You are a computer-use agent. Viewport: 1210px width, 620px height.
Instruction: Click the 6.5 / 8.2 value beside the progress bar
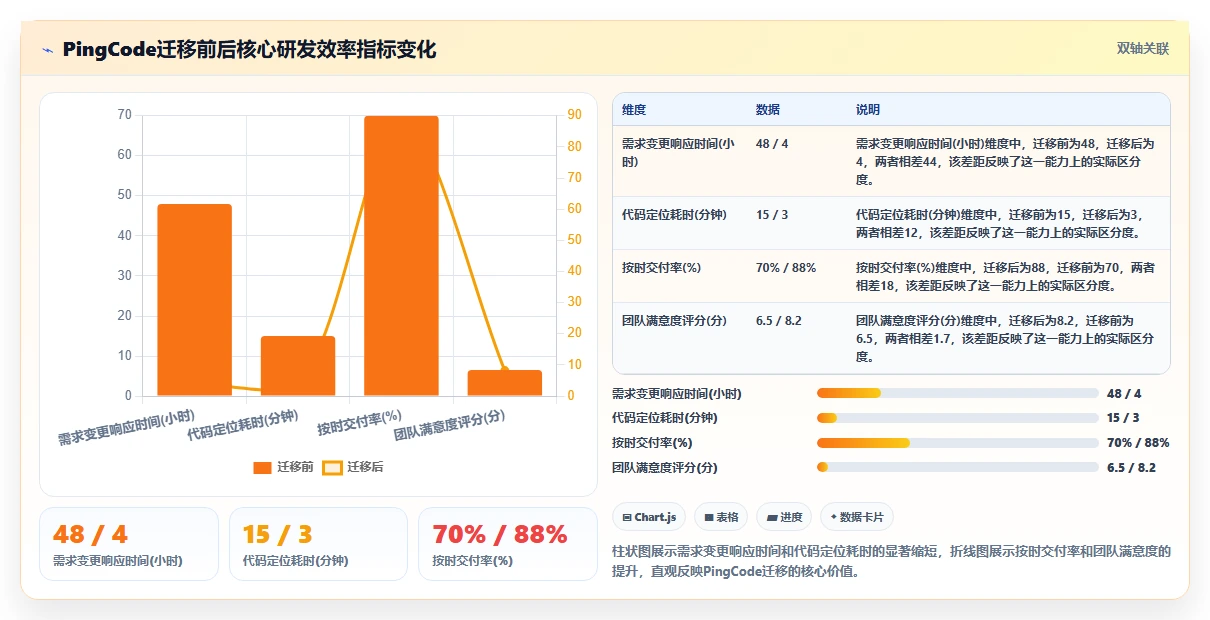1131,468
